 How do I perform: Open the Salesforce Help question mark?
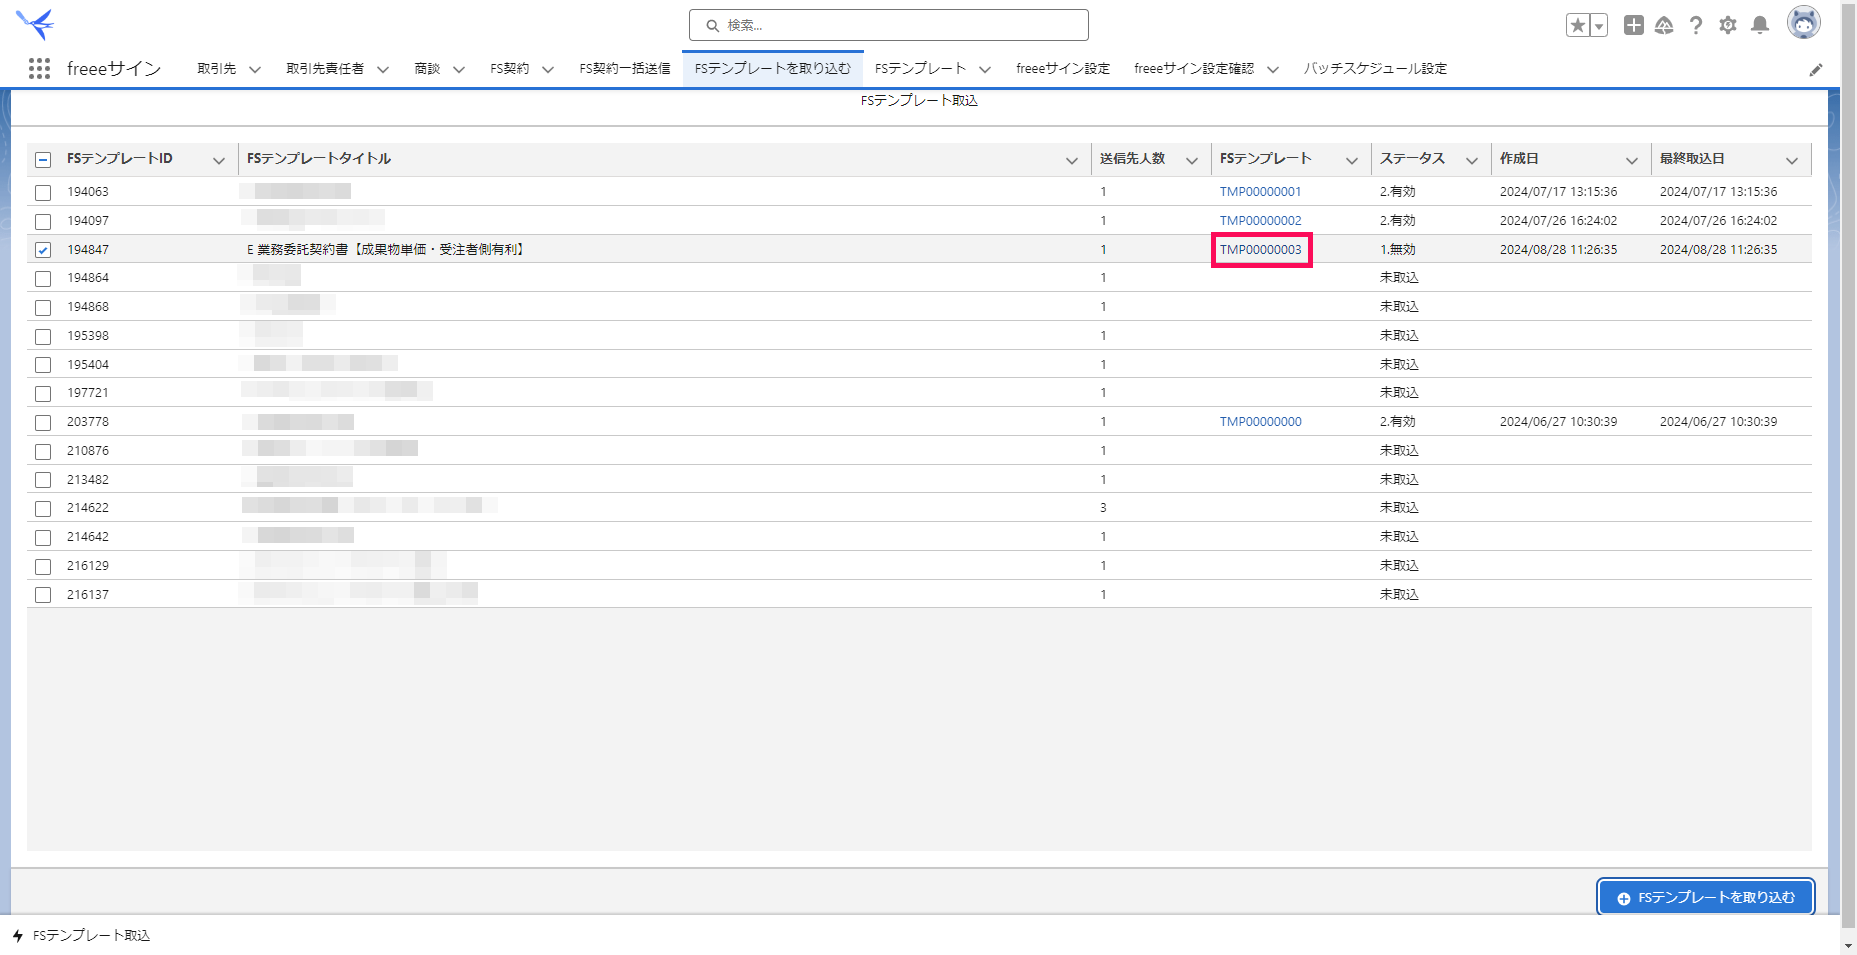(x=1696, y=26)
